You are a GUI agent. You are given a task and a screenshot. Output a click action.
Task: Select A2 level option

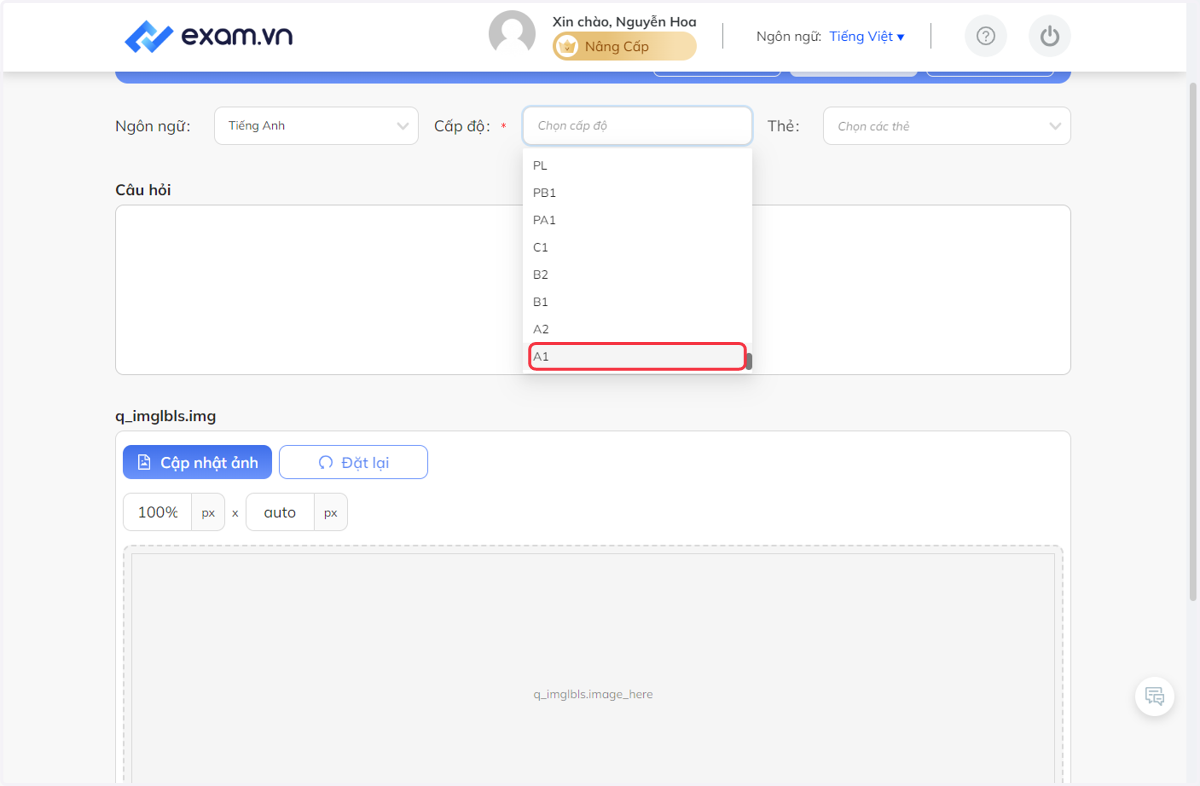pos(637,329)
